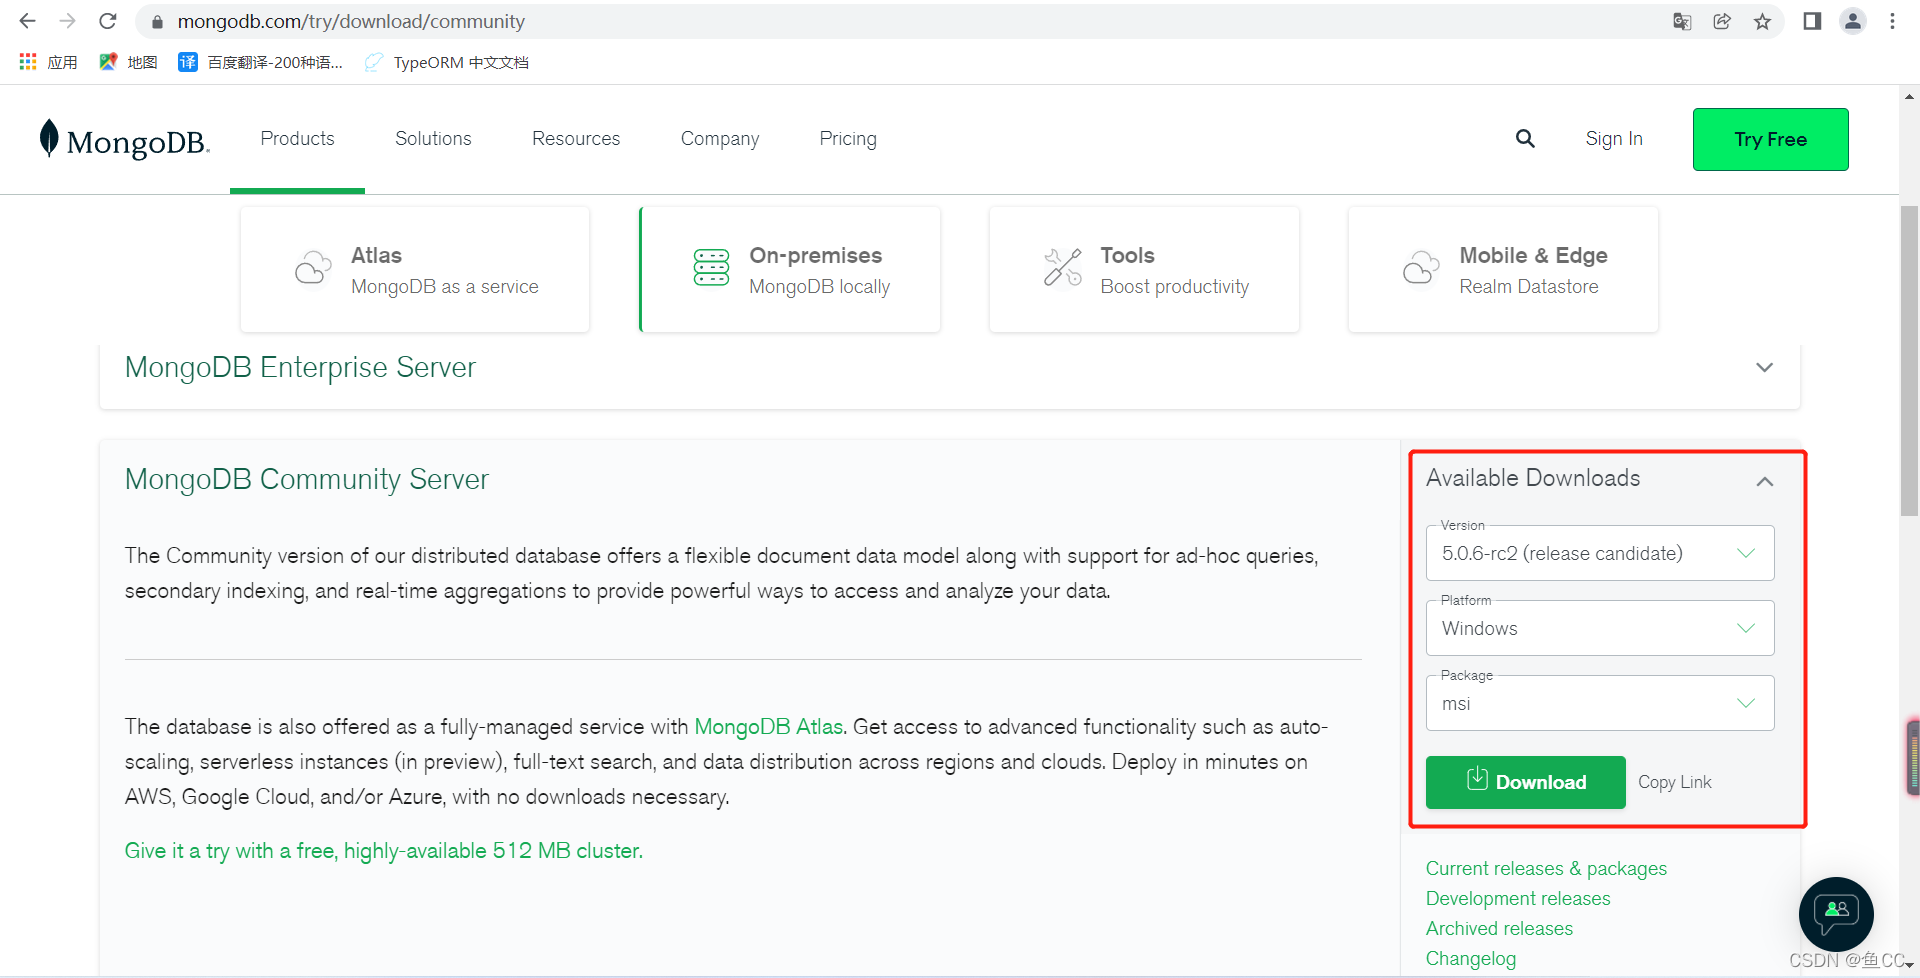Select the Mobile & Edge Realm Datastore card
Viewport: 1920px width, 978px height.
click(1503, 269)
